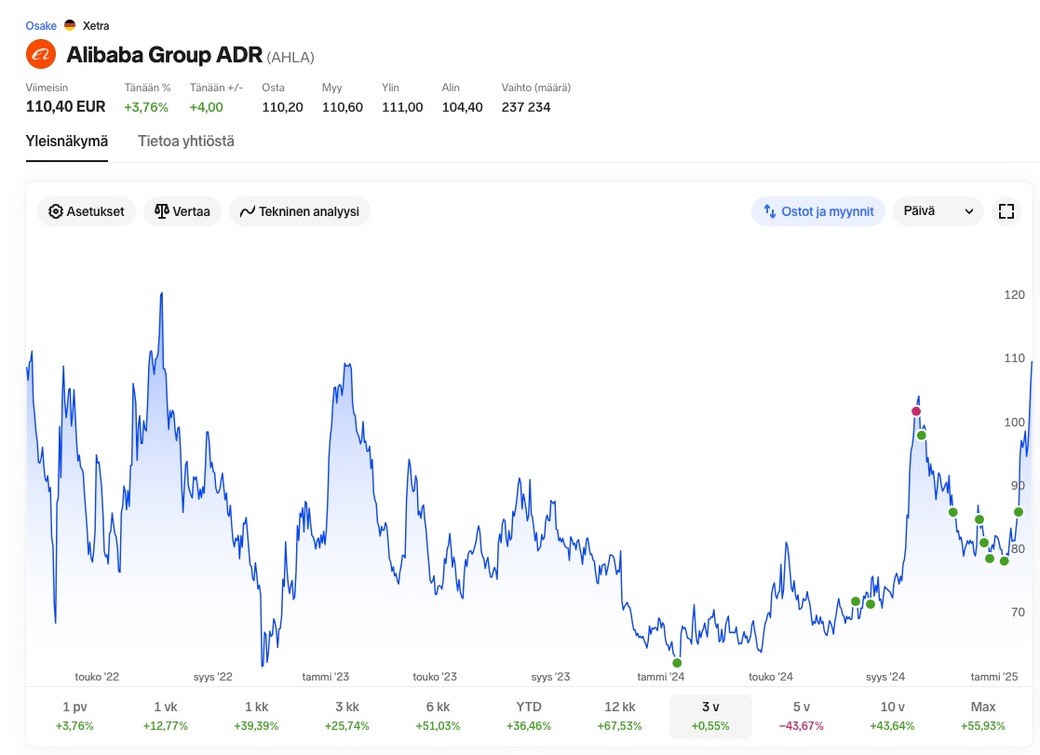Click the tammi '24 axis label
Screen dimensions: 1040x755
(x=661, y=677)
